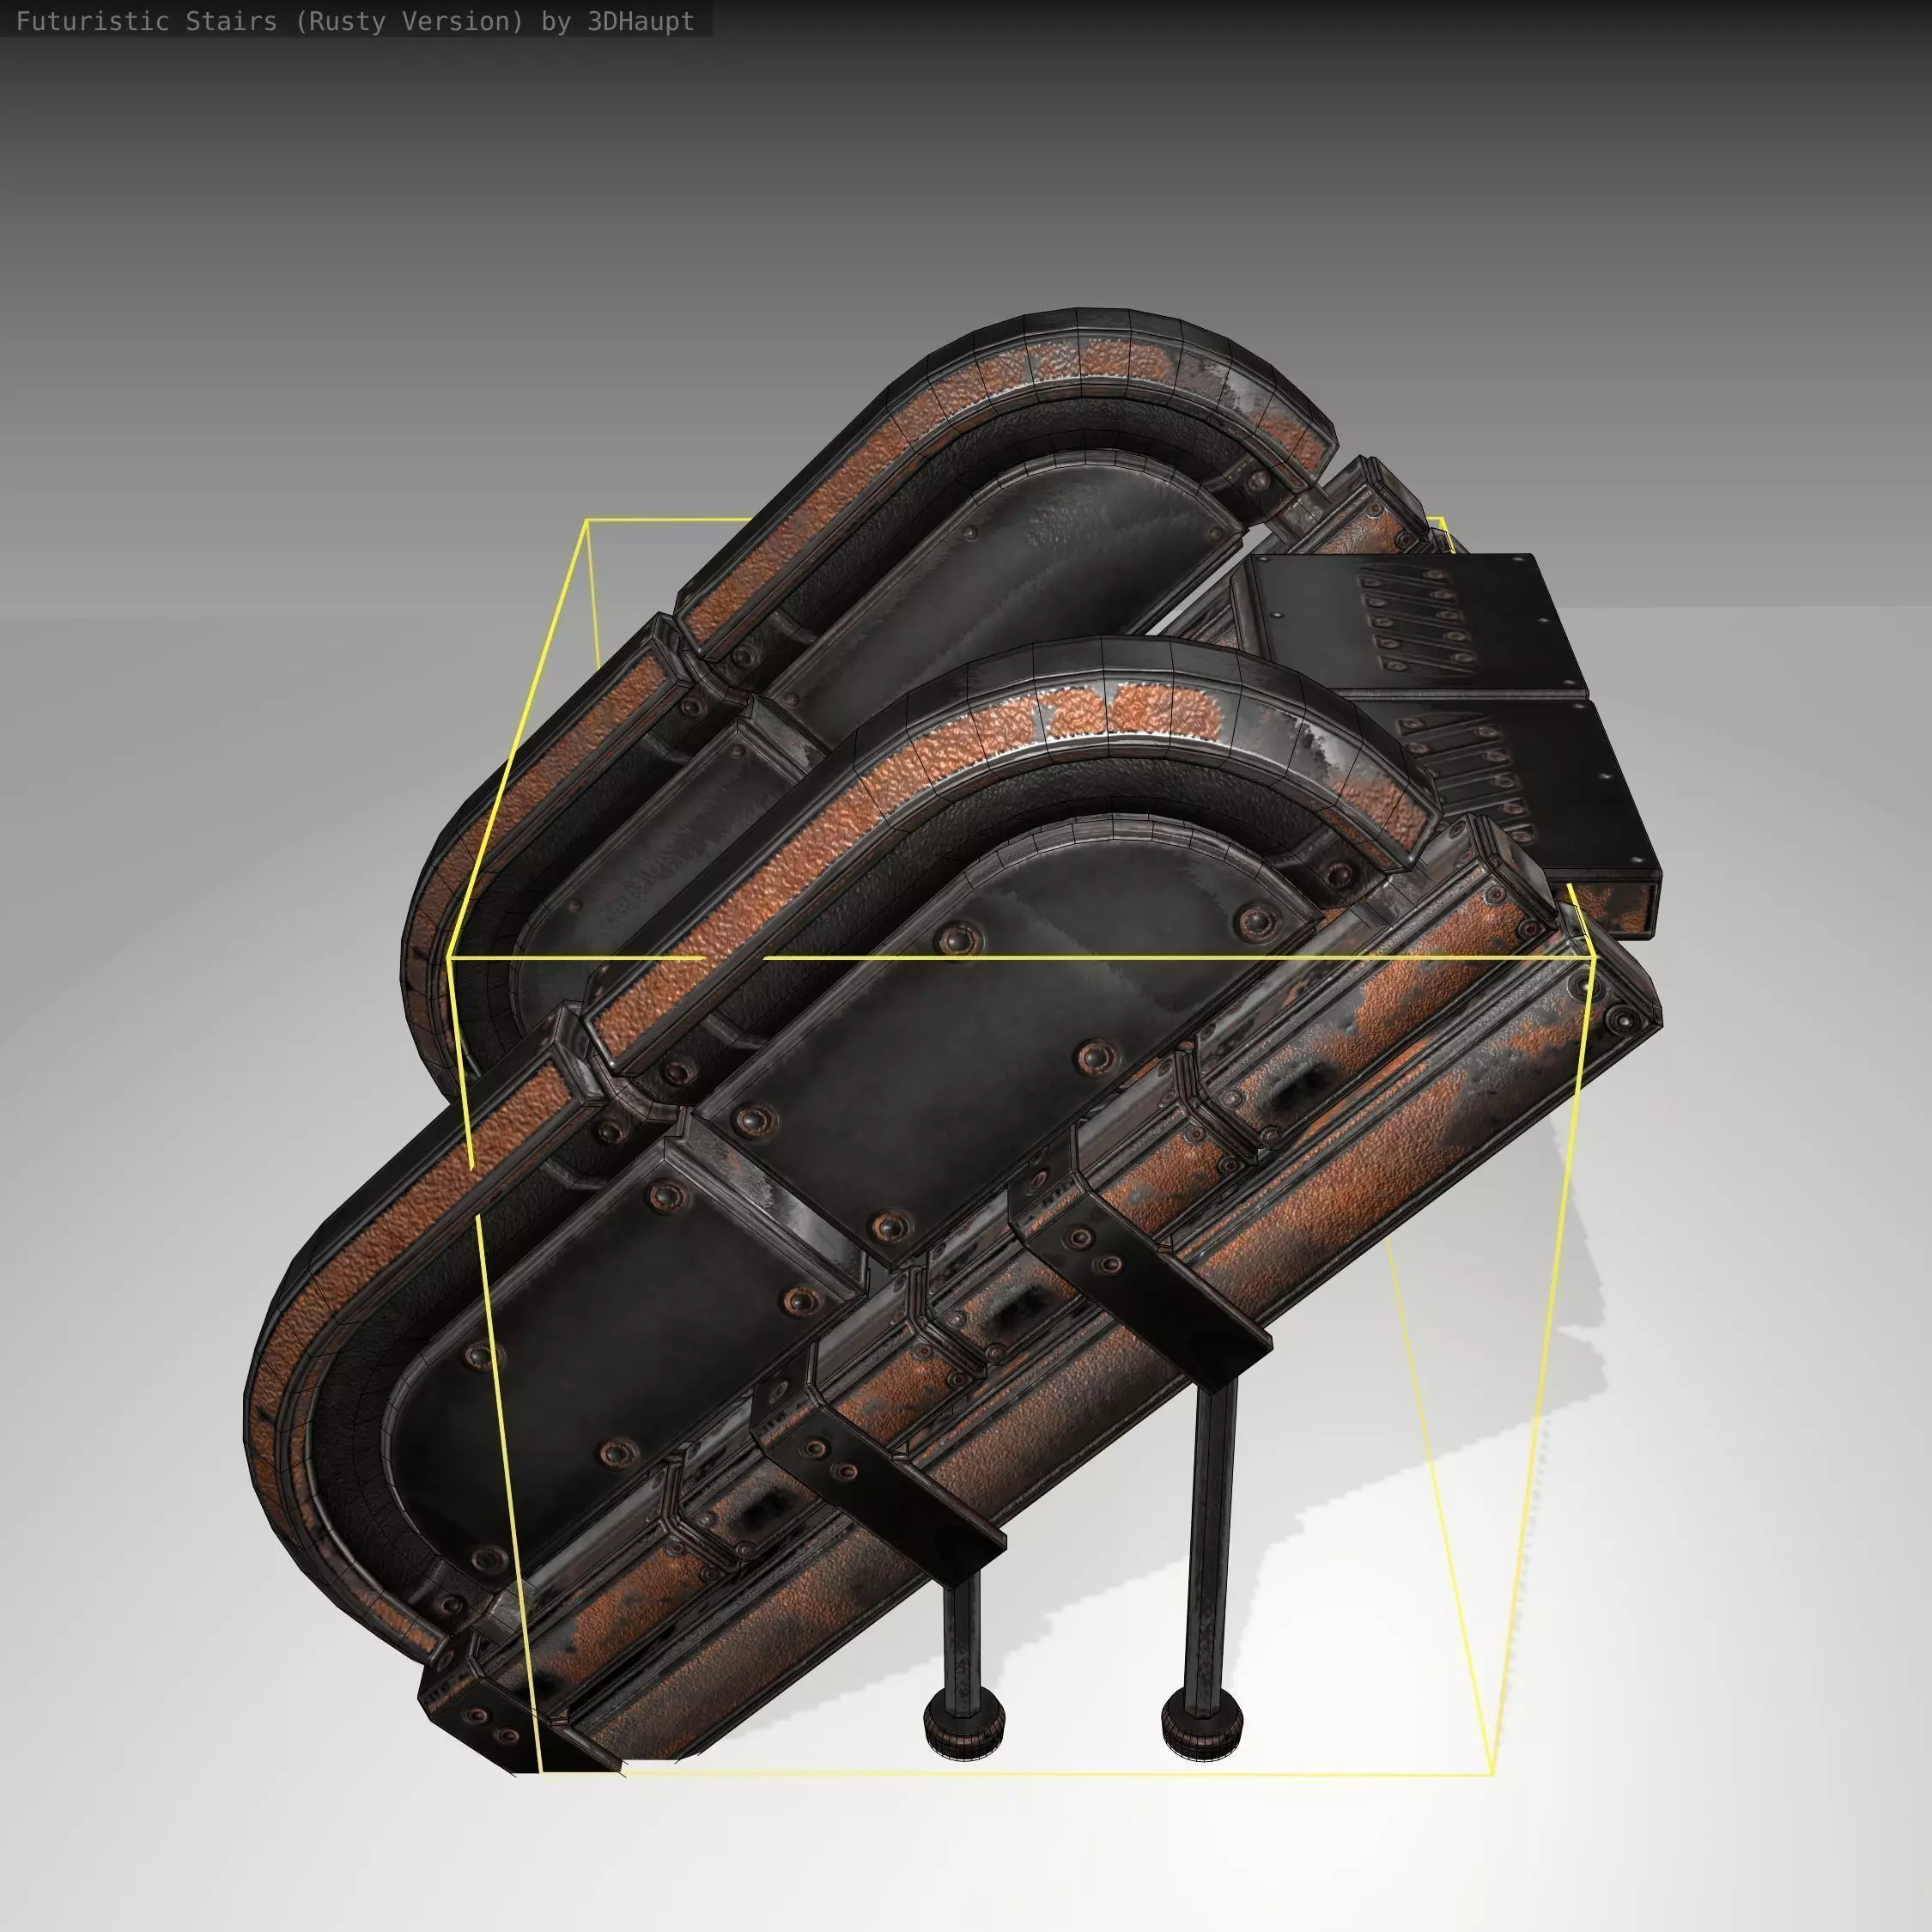Click the "Futuristic Stairs (Rusty Version) by 3DHaupt" title
The height and width of the screenshot is (1932, 1932).
[355, 21]
